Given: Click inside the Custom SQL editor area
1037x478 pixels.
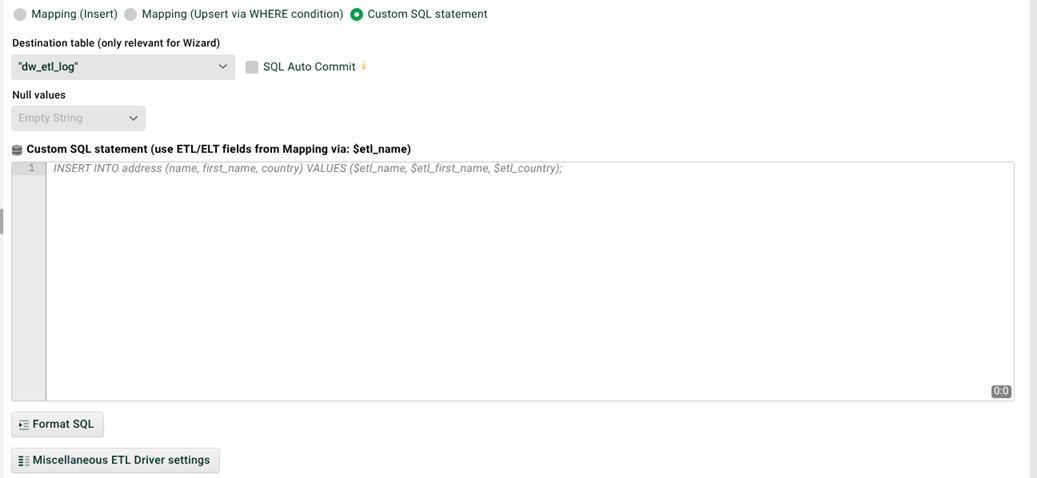Looking at the screenshot, I should click(530, 281).
